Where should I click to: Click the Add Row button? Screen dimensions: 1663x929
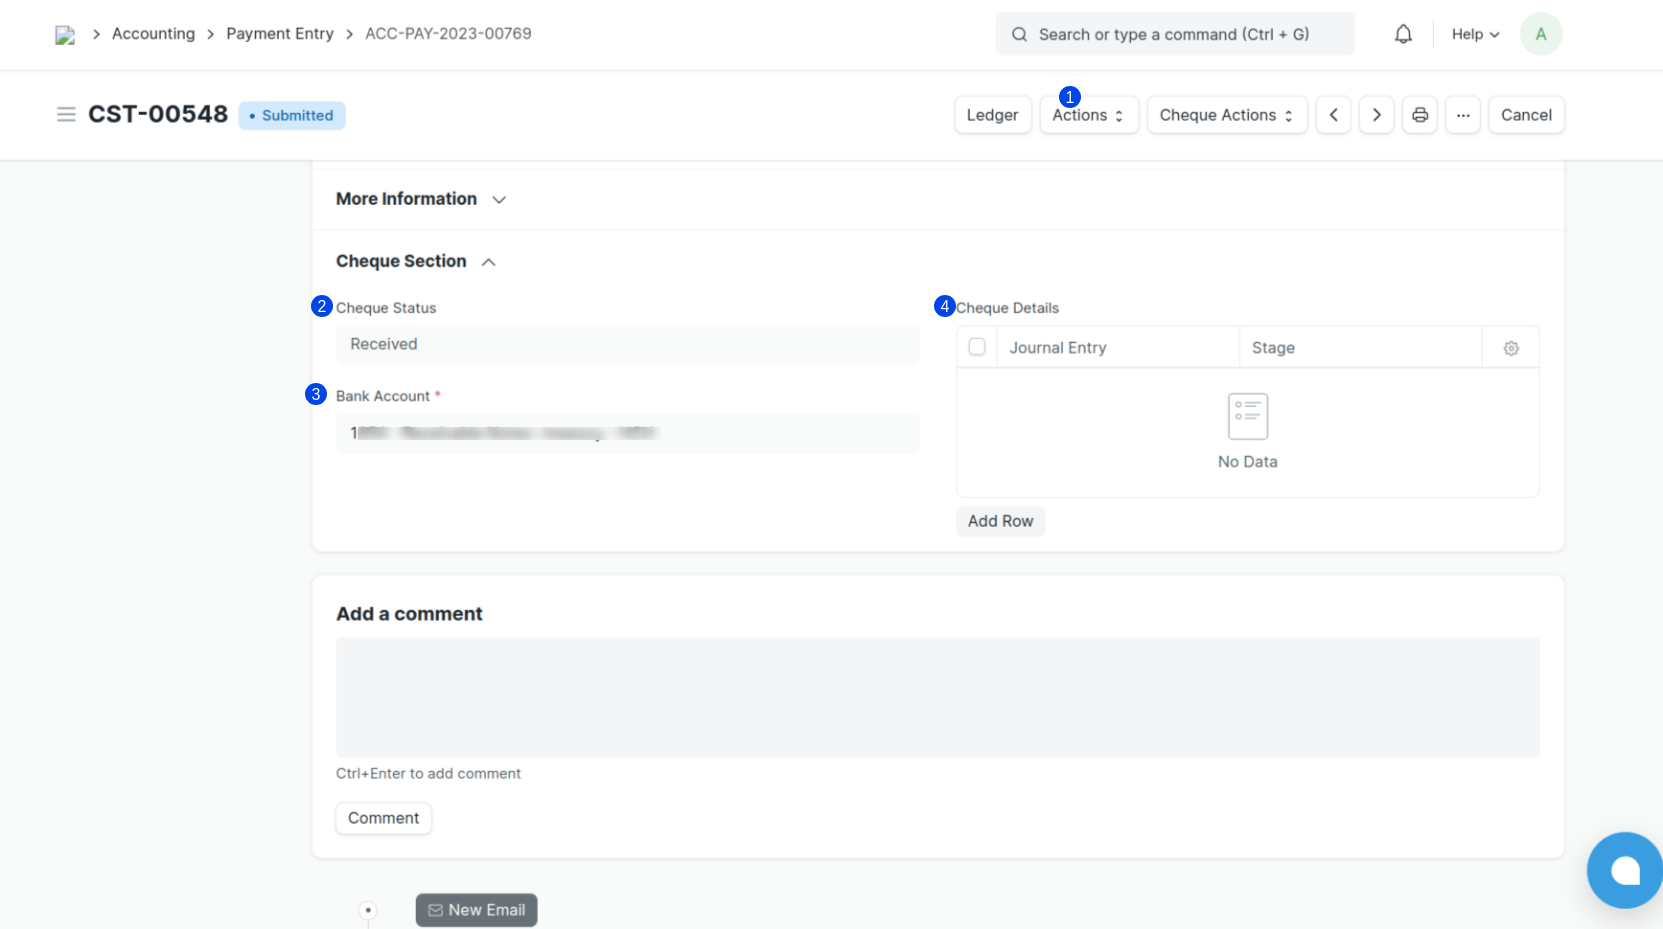(1000, 521)
